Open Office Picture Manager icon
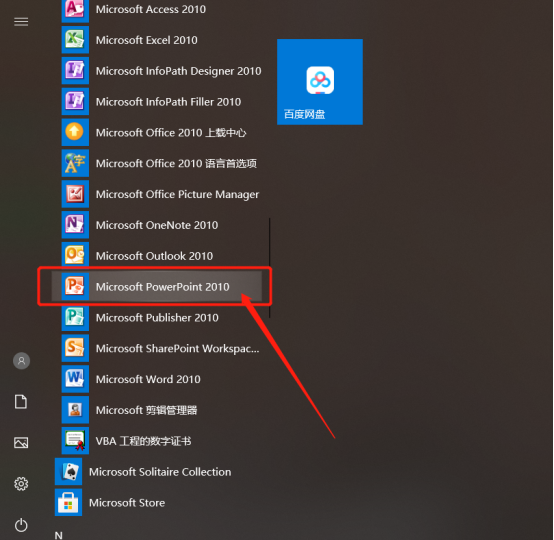554x540 pixels. tap(75, 194)
